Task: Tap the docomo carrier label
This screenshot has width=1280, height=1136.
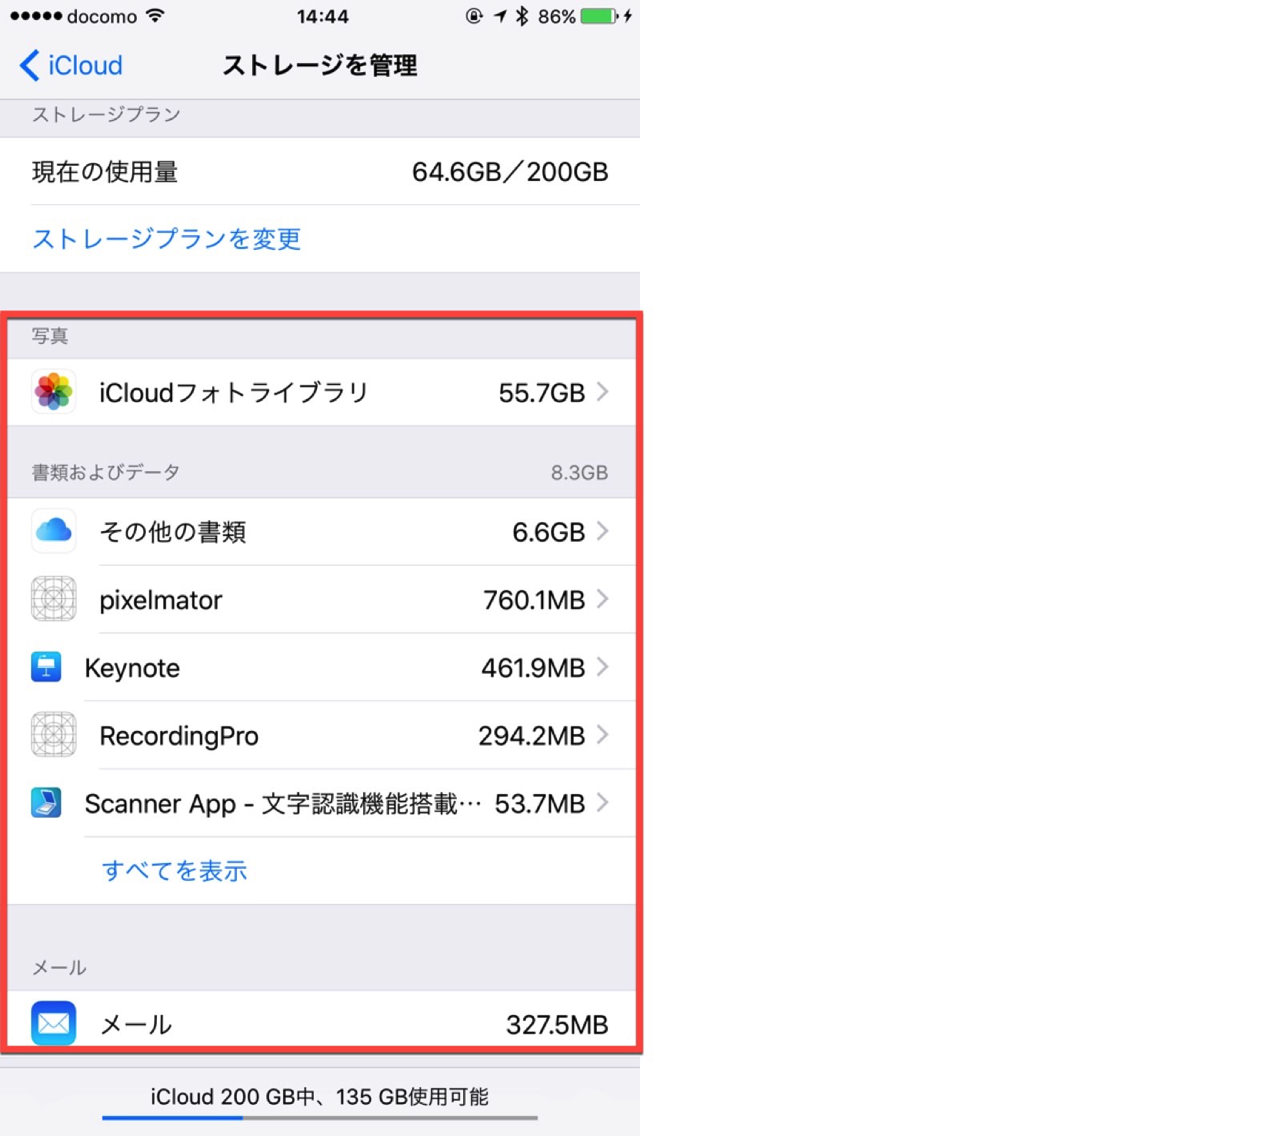Action: (x=102, y=17)
